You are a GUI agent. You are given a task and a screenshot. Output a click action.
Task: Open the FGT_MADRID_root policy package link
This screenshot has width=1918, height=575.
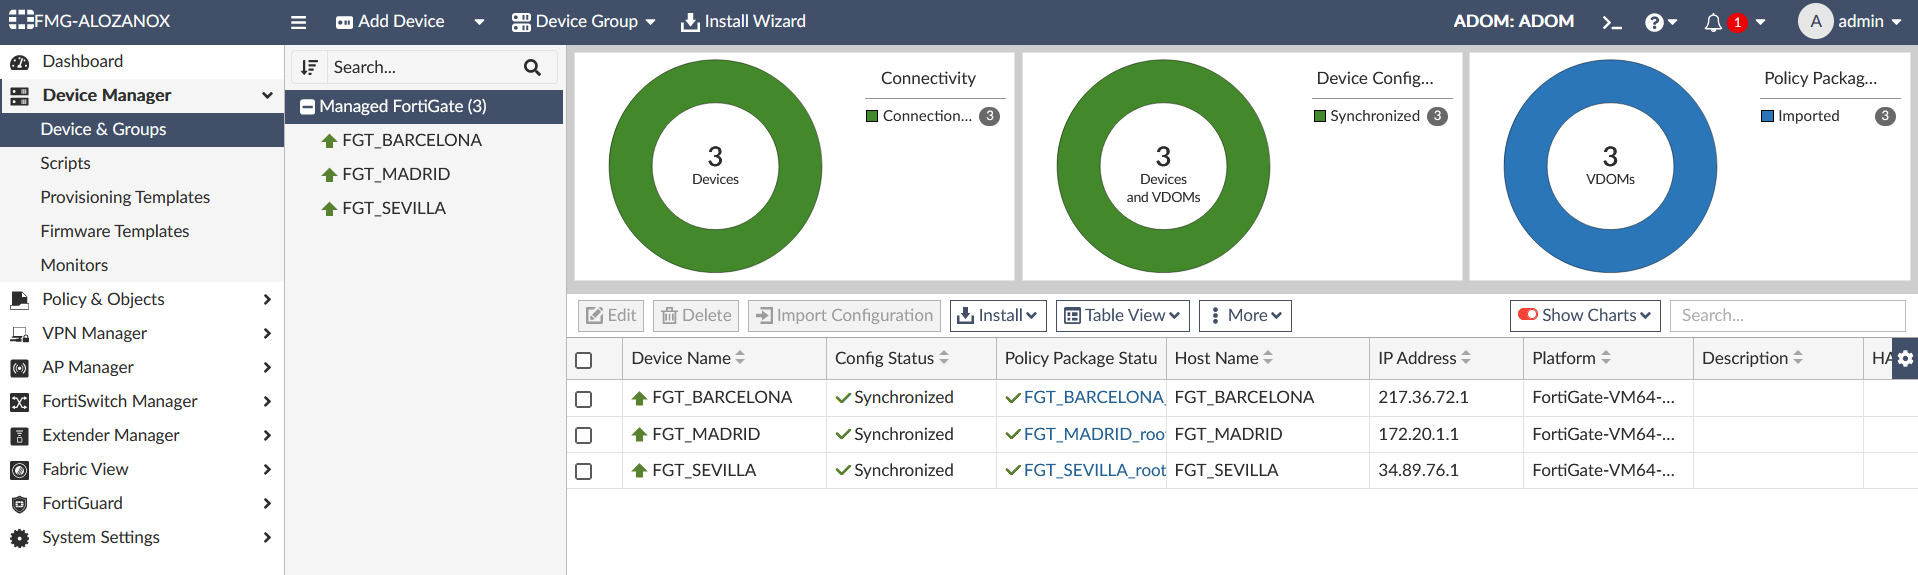click(1094, 434)
